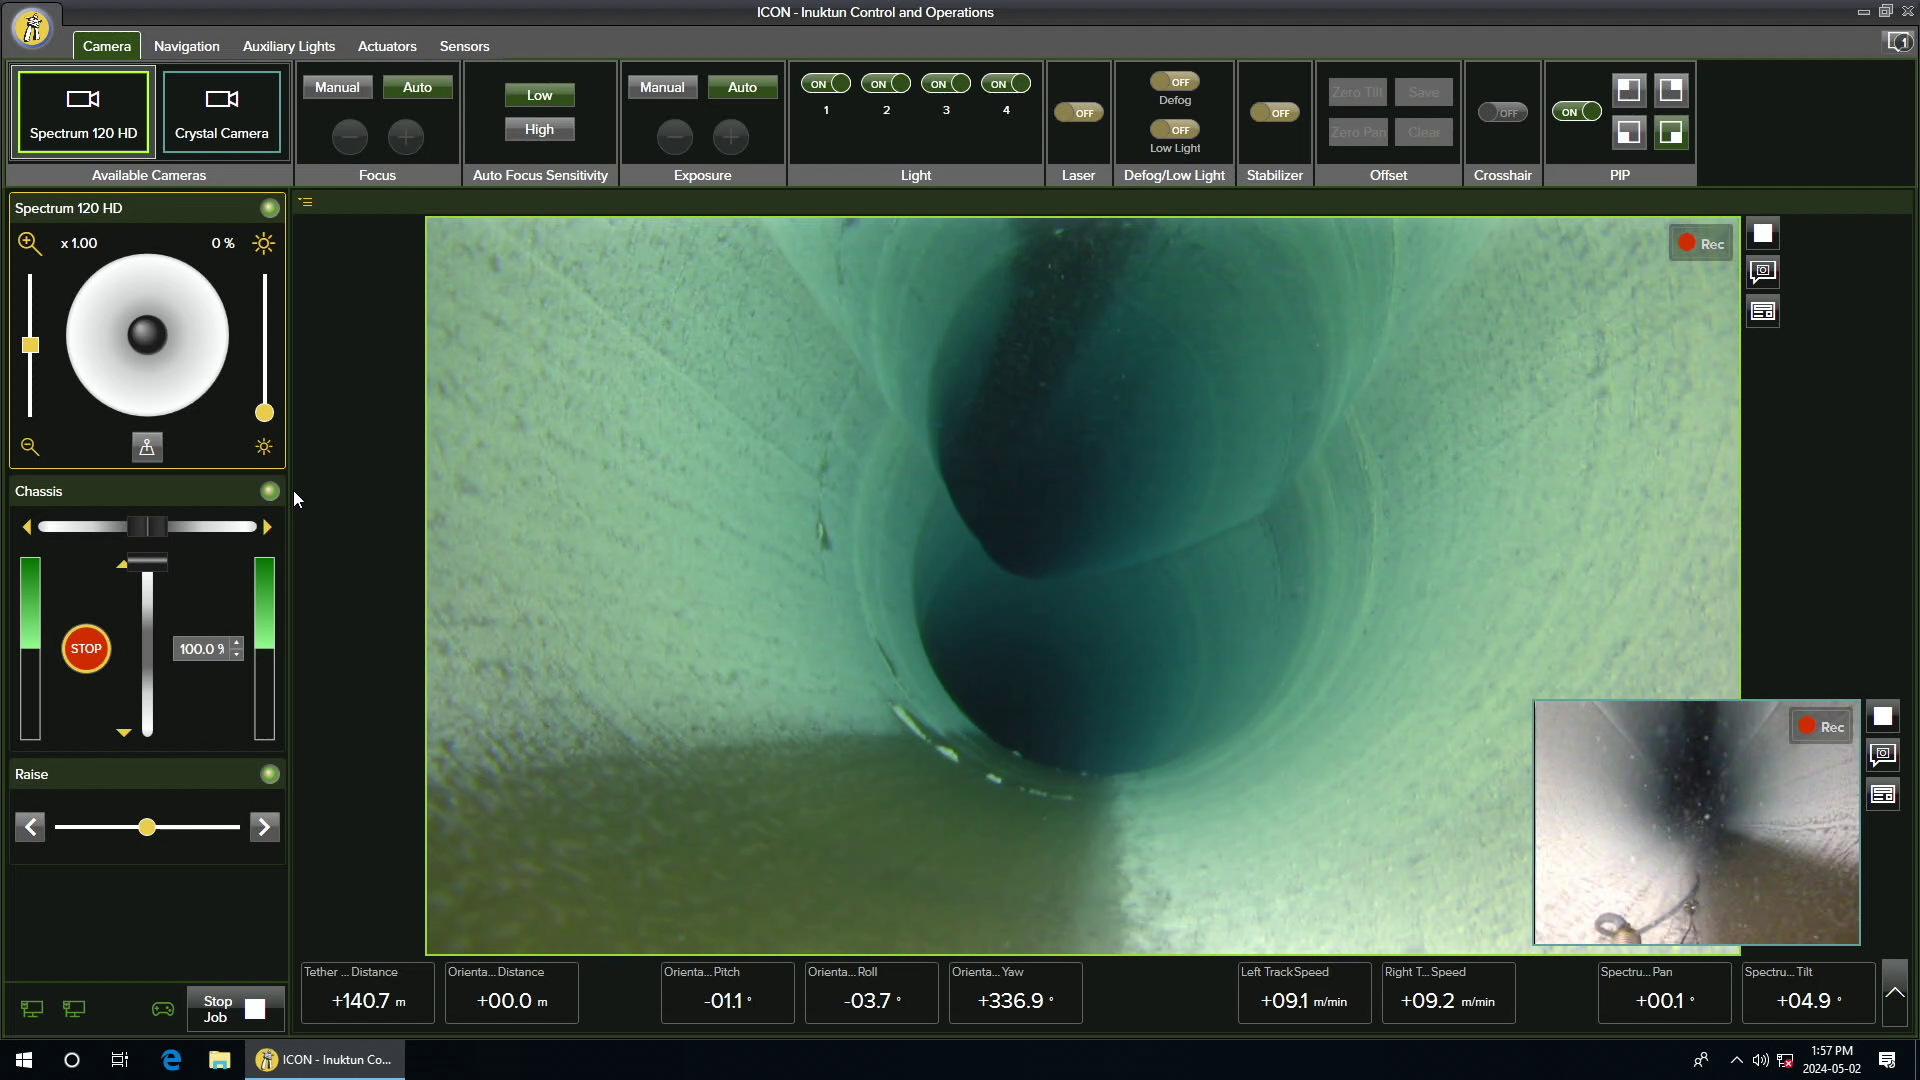This screenshot has width=1920, height=1080.
Task: Show hidden icons in the system tray
Action: click(x=1737, y=1060)
